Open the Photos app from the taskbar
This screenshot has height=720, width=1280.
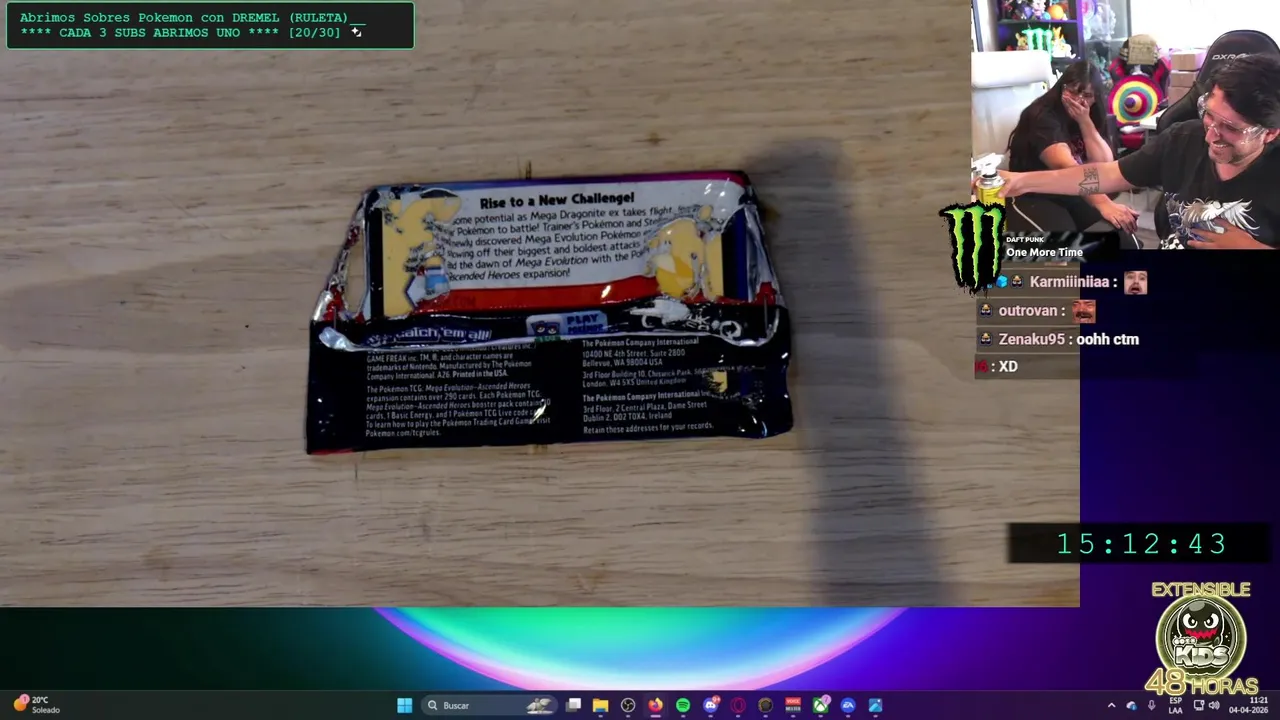pos(875,705)
